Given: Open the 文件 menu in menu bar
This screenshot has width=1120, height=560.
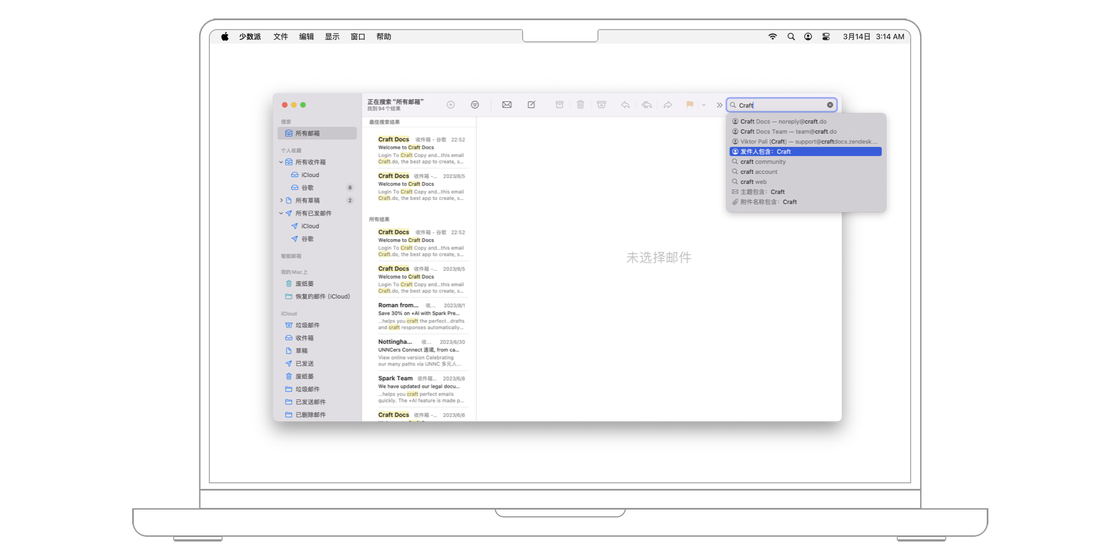Looking at the screenshot, I should pos(280,37).
